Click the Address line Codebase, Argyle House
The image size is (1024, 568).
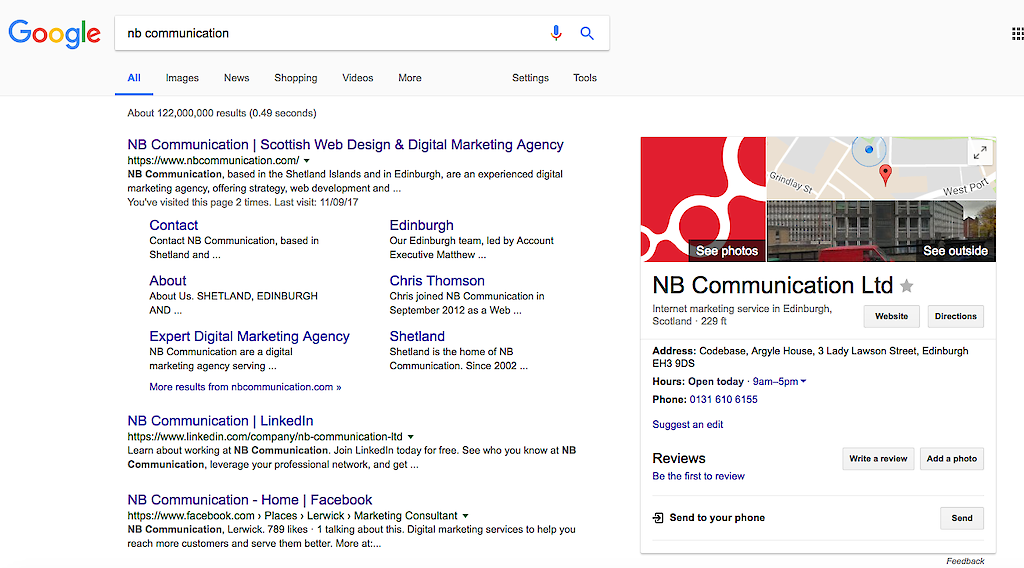point(810,357)
